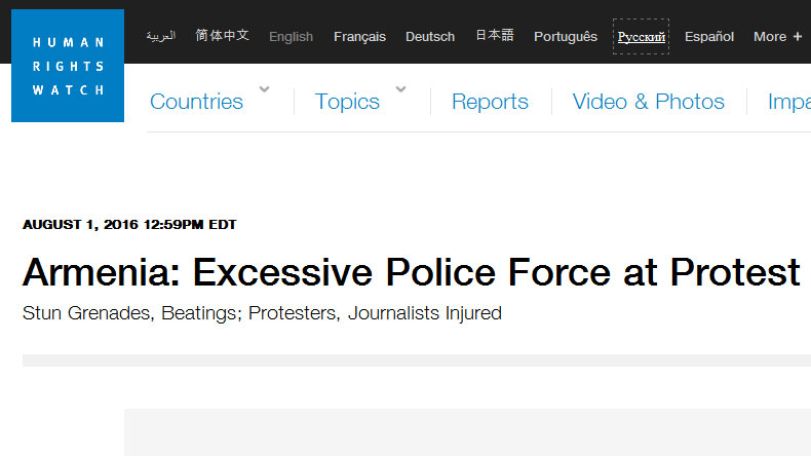811x456 pixels.
Task: Expand Topics dropdown chevron
Action: point(401,89)
